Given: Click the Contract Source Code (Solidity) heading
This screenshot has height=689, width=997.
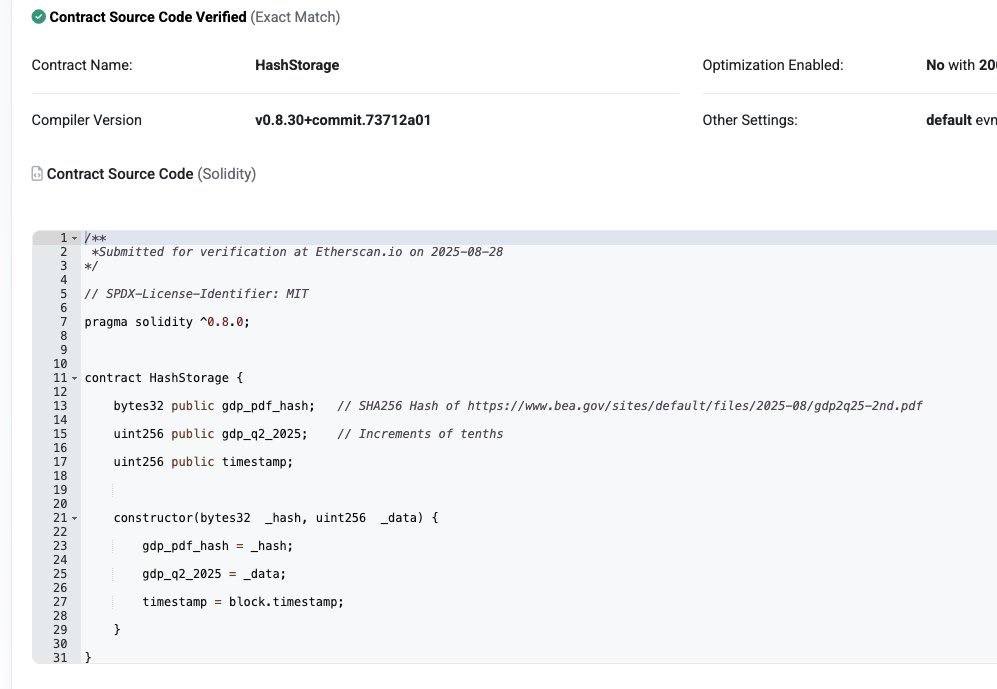Looking at the screenshot, I should [151, 174].
